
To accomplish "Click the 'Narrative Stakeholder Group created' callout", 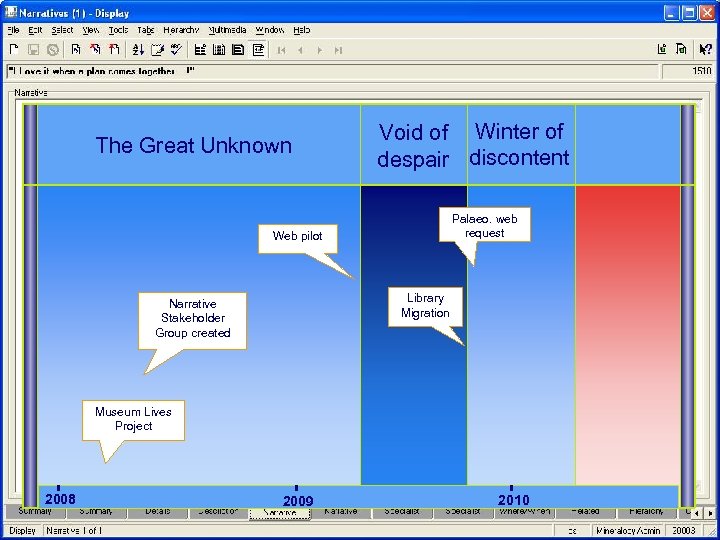I will click(192, 321).
